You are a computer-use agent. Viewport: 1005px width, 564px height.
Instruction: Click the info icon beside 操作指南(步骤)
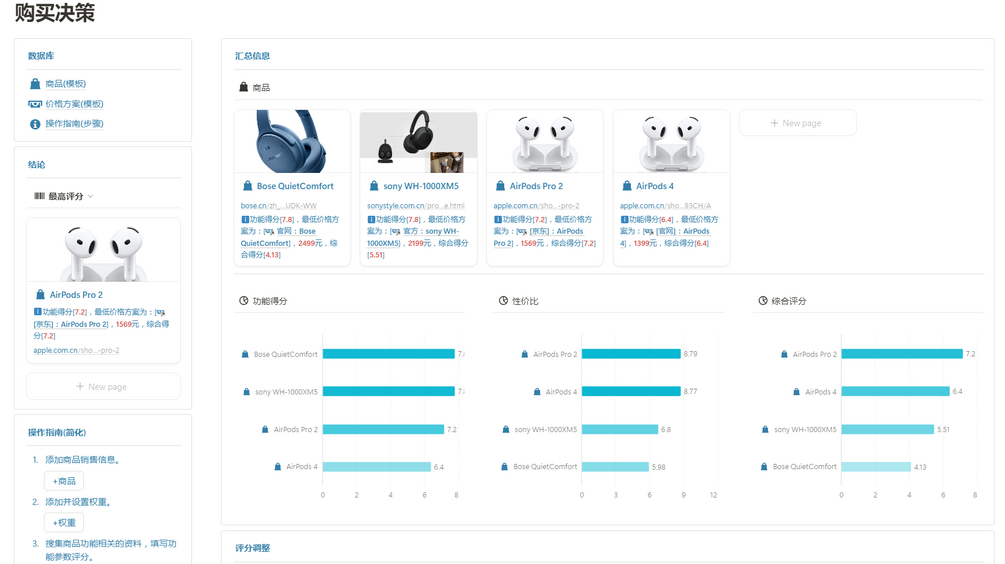coord(35,124)
